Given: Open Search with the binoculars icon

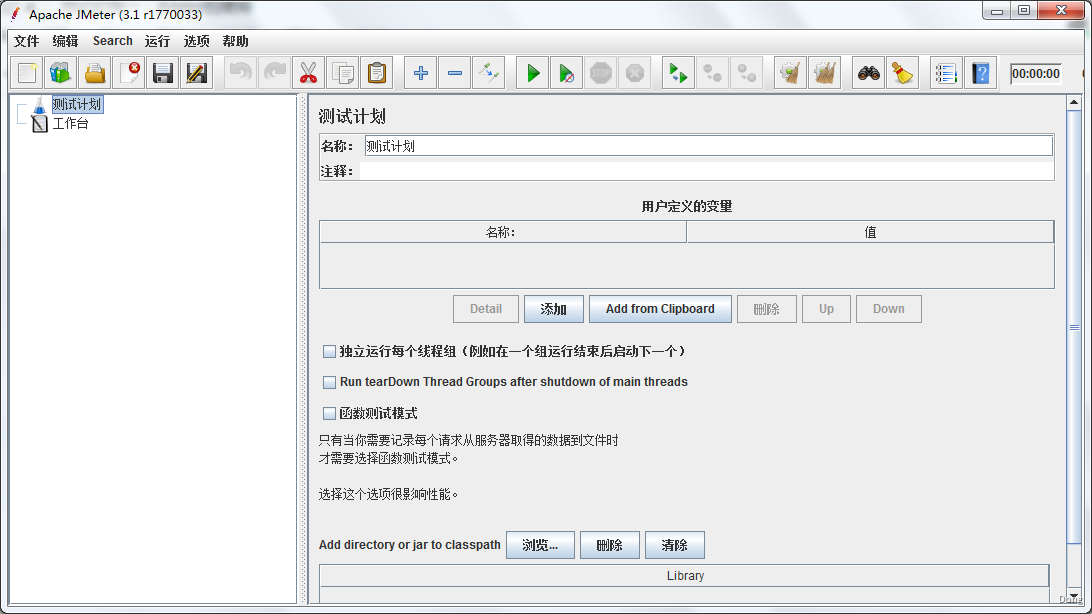Looking at the screenshot, I should tap(868, 73).
